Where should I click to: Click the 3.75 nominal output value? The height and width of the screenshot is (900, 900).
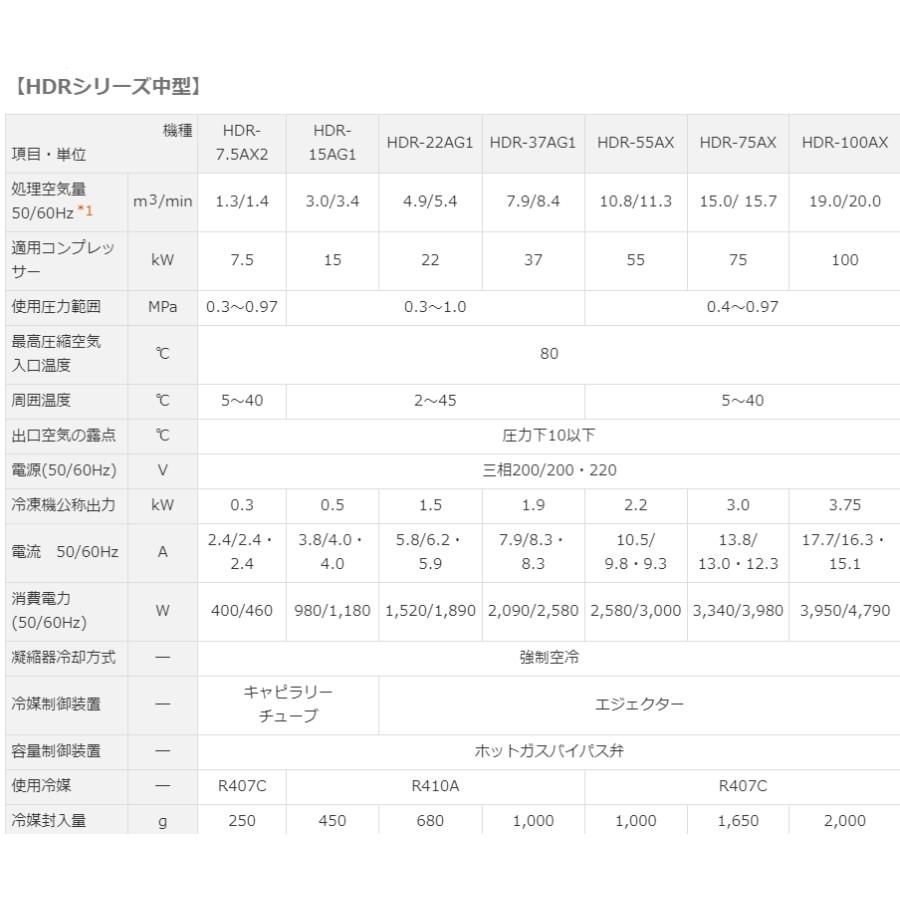click(x=844, y=505)
